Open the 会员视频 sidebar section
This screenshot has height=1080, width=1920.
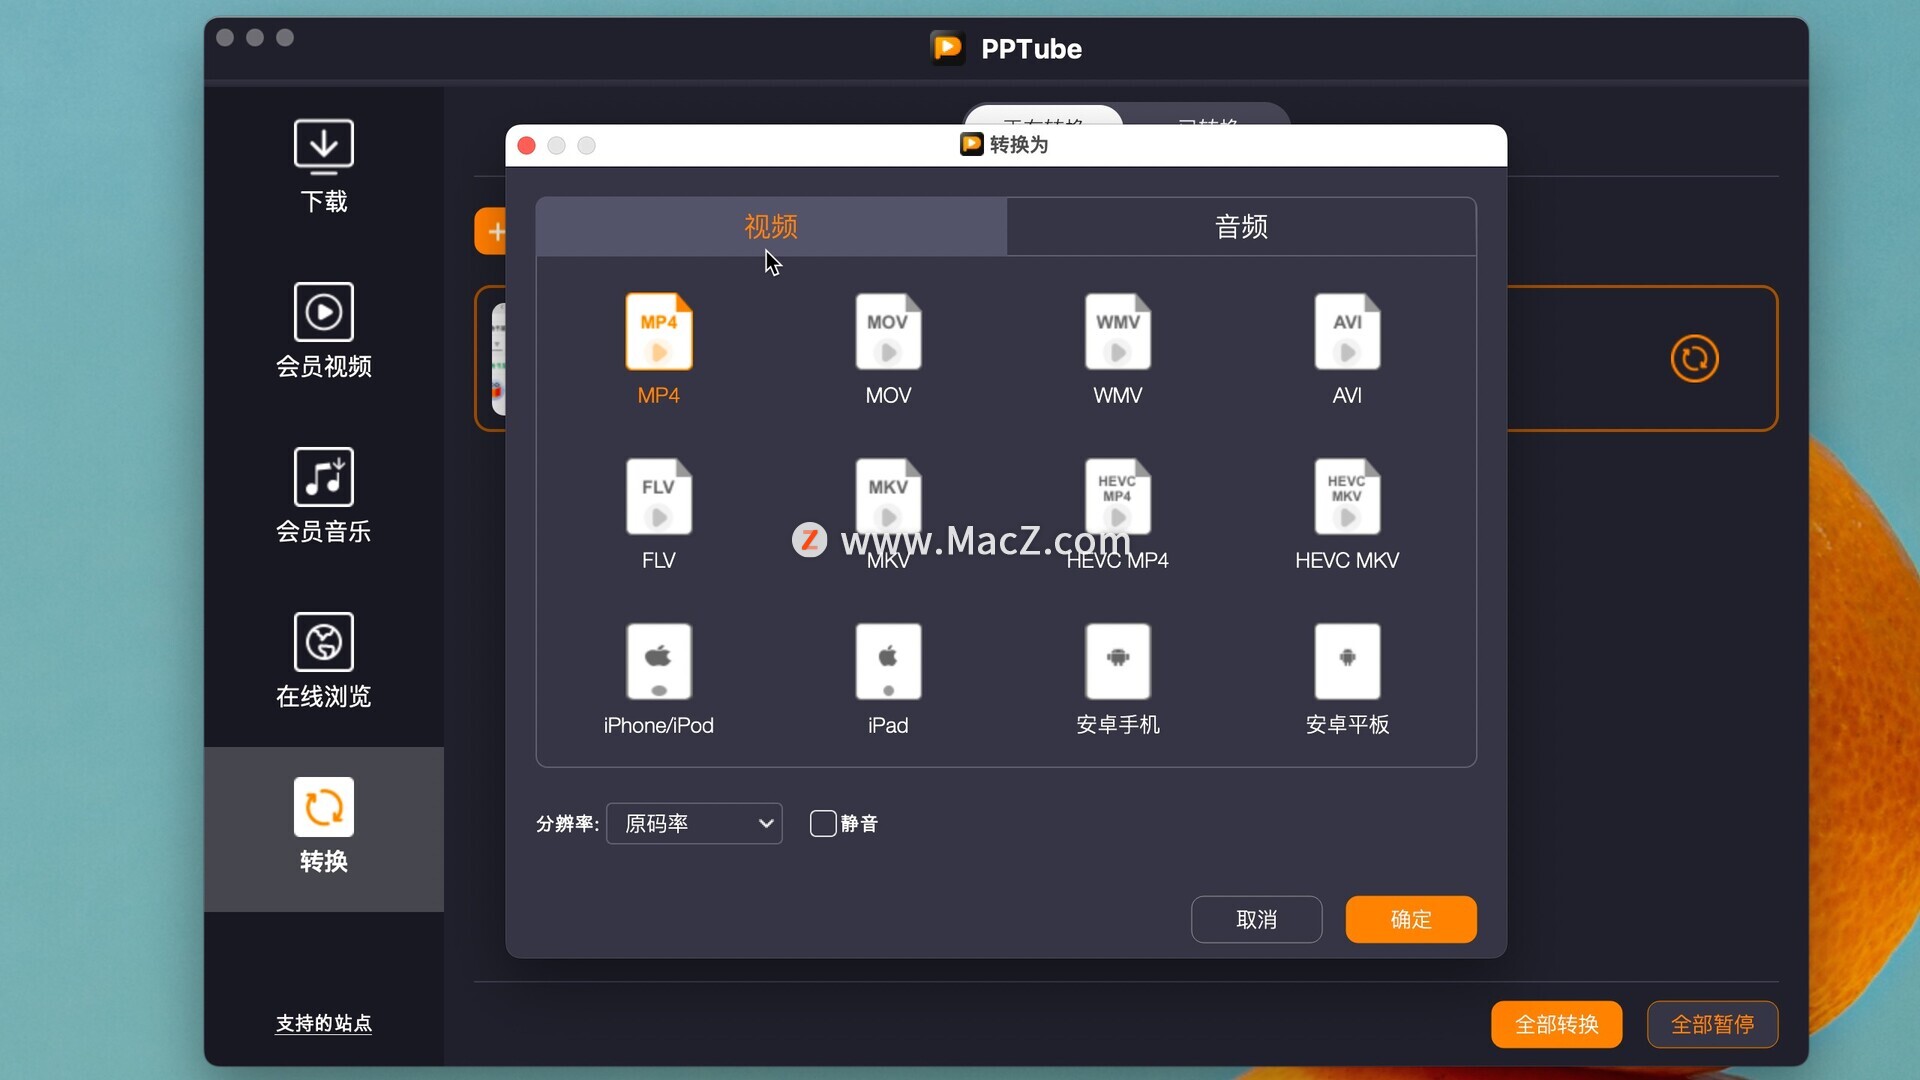(323, 331)
